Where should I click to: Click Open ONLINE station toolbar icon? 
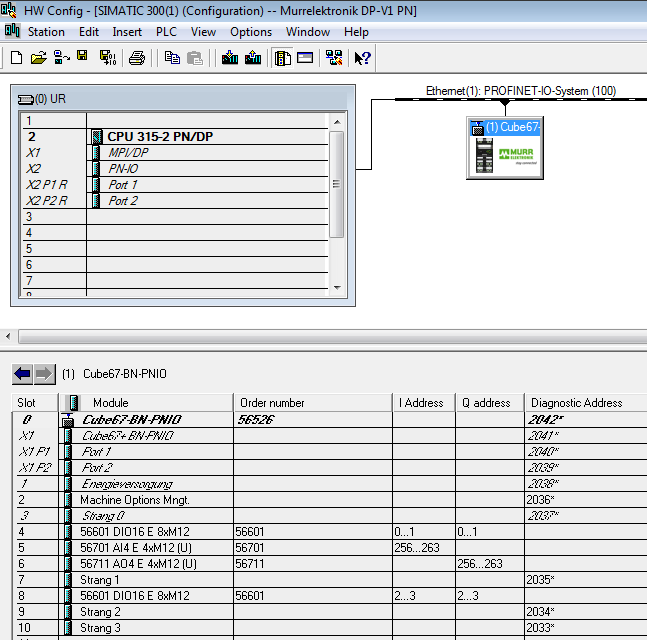tap(61, 58)
